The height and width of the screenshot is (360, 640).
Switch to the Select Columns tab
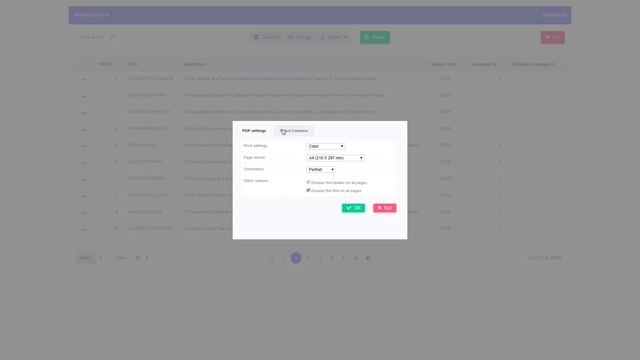[x=294, y=131]
